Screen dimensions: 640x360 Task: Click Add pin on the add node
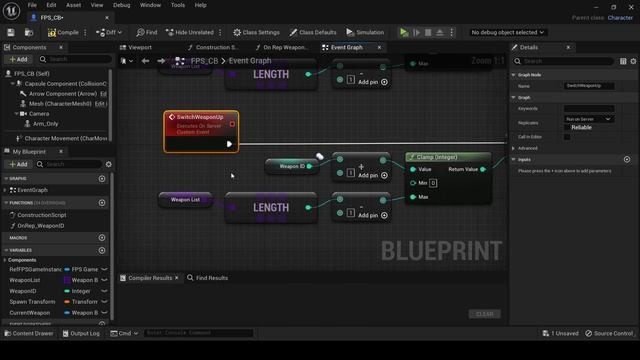tap(373, 176)
